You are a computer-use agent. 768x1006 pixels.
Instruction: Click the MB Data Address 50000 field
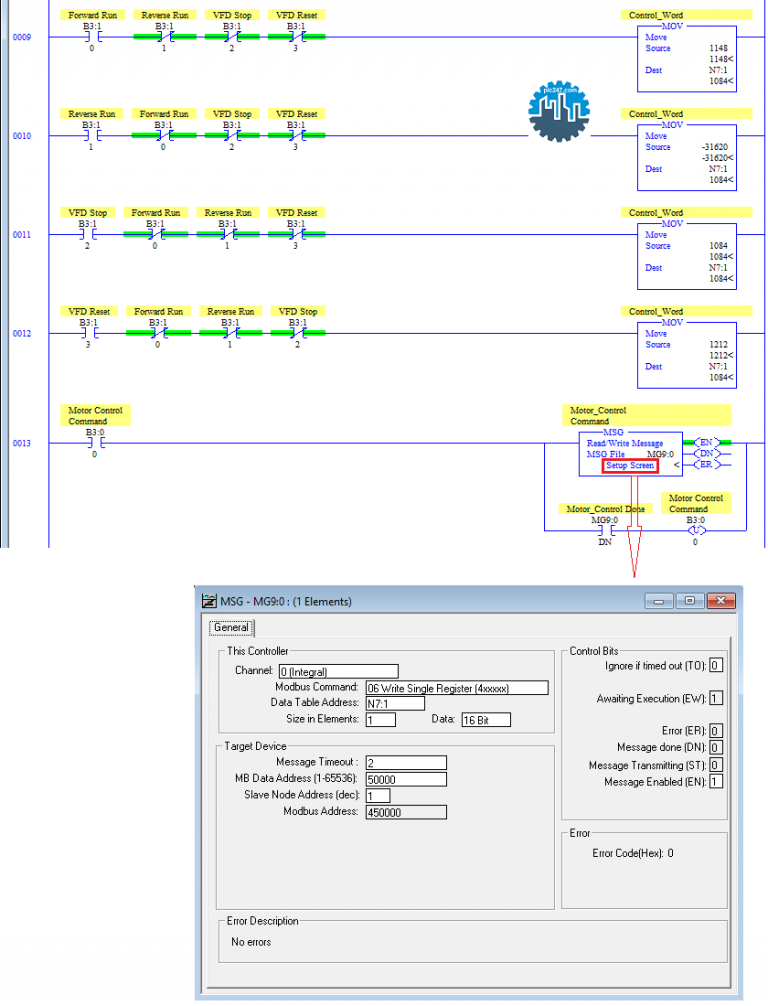click(x=406, y=780)
